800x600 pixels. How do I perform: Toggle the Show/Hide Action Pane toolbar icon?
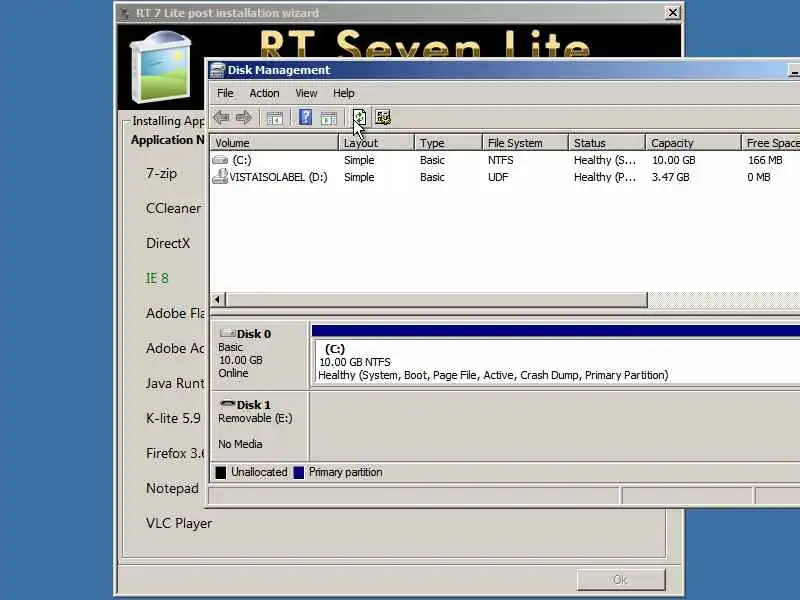(329, 118)
